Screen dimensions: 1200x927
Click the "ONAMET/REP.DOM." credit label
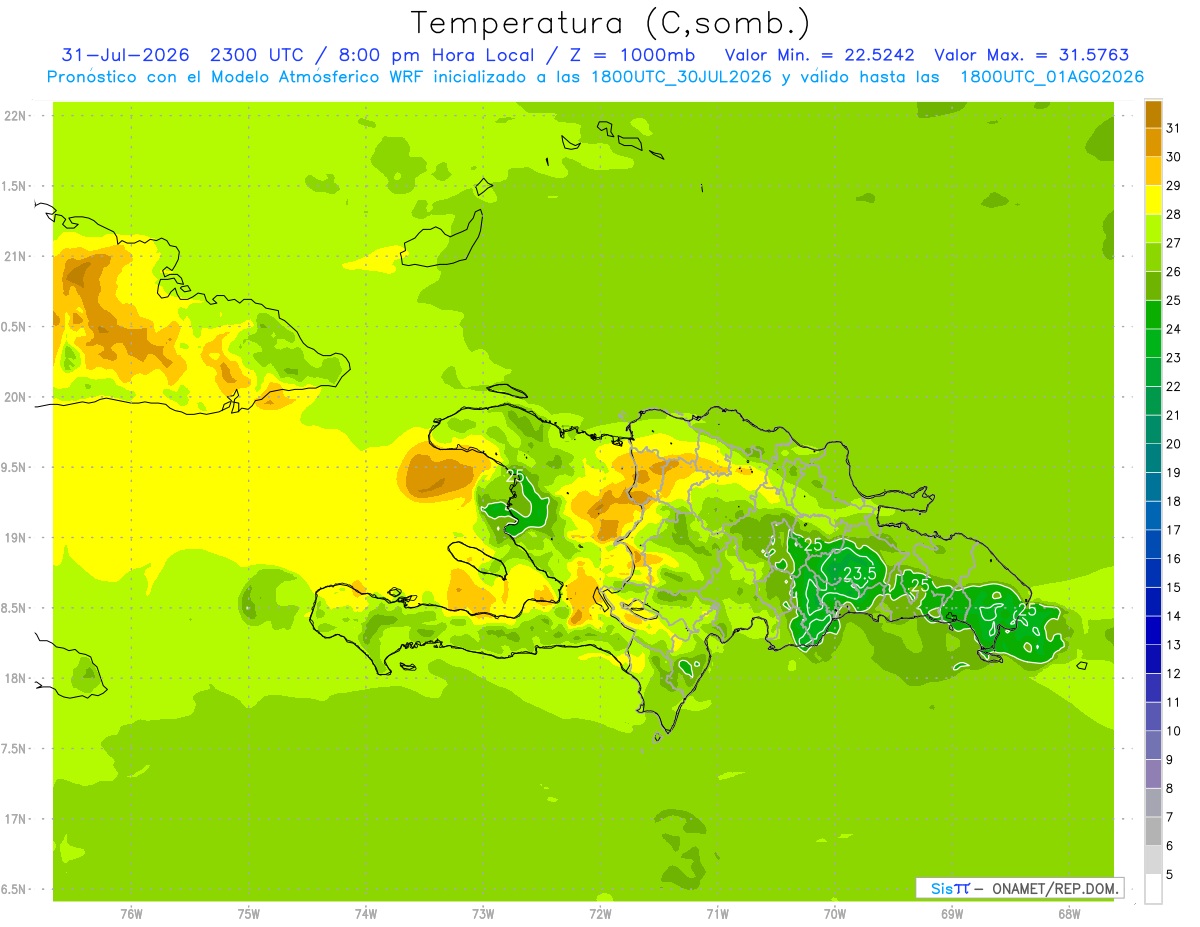click(x=1056, y=888)
